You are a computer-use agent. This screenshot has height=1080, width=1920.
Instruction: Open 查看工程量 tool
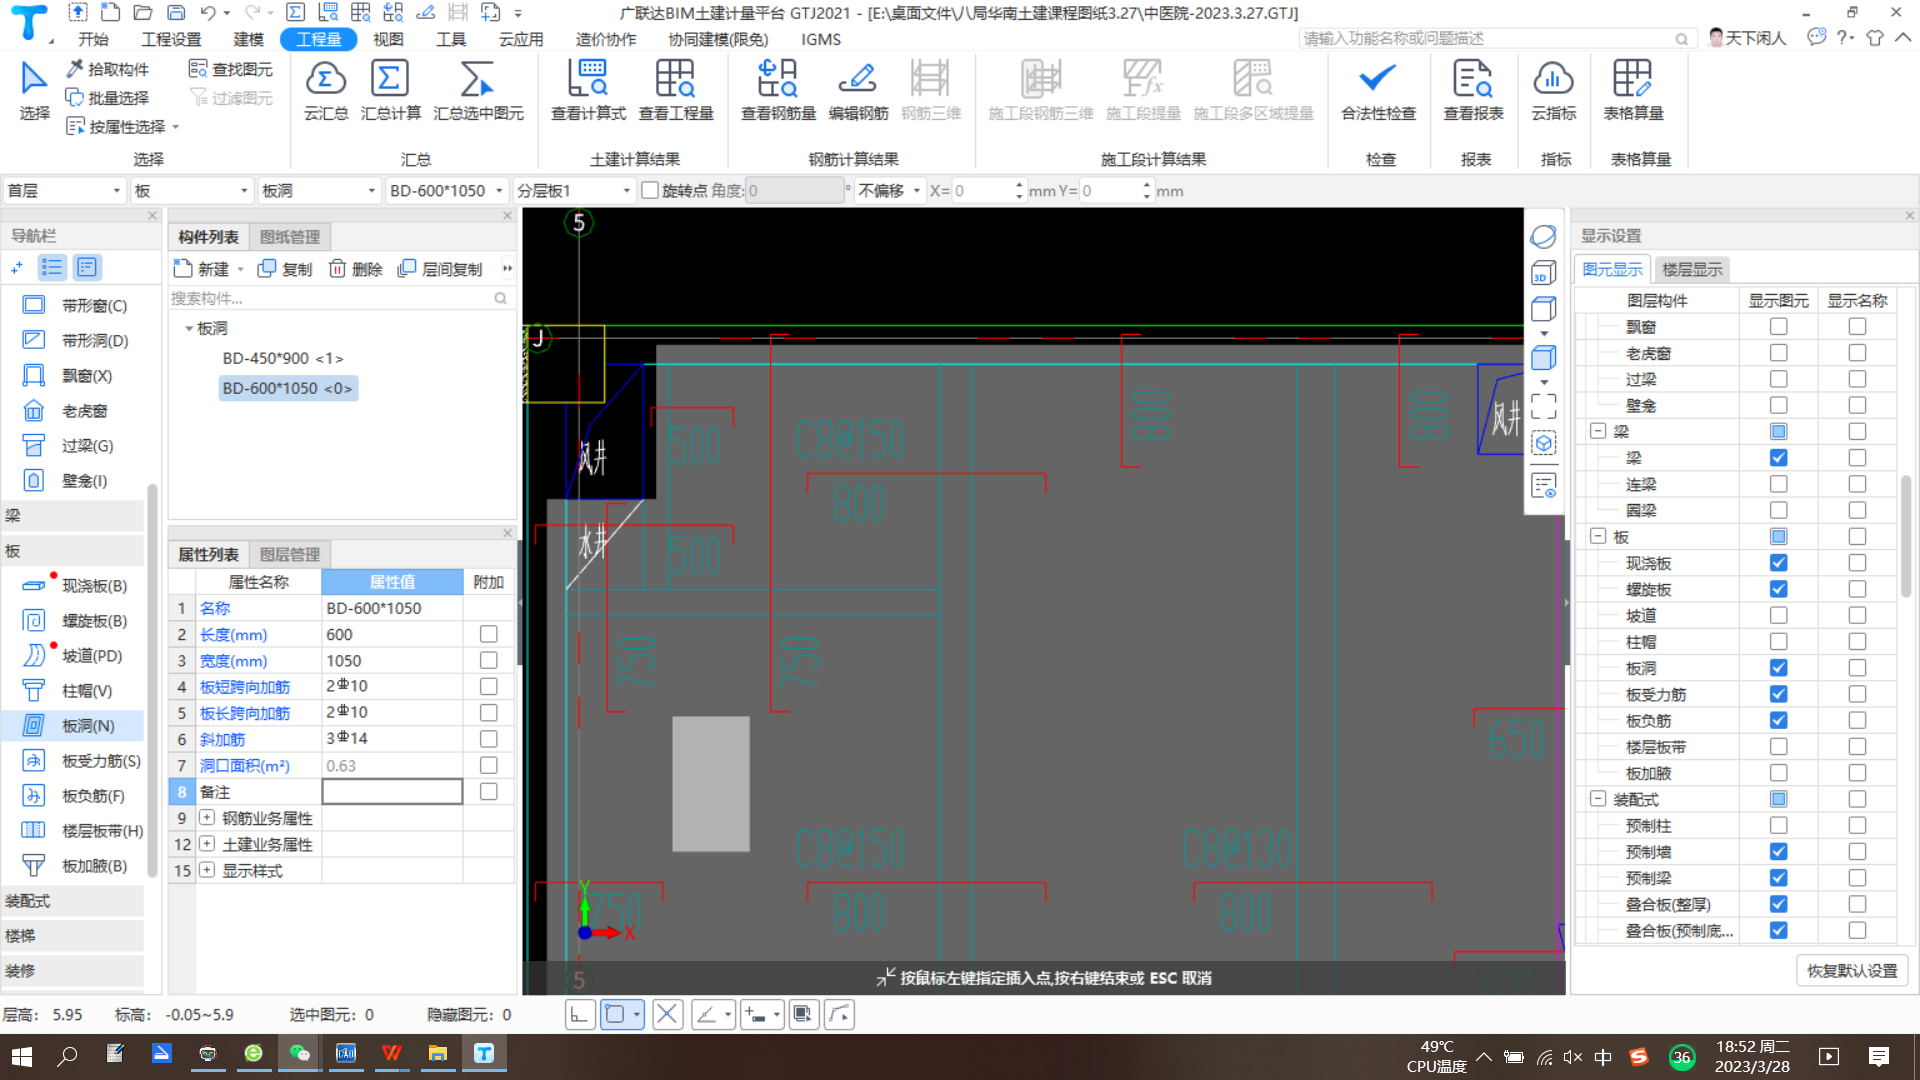[676, 90]
